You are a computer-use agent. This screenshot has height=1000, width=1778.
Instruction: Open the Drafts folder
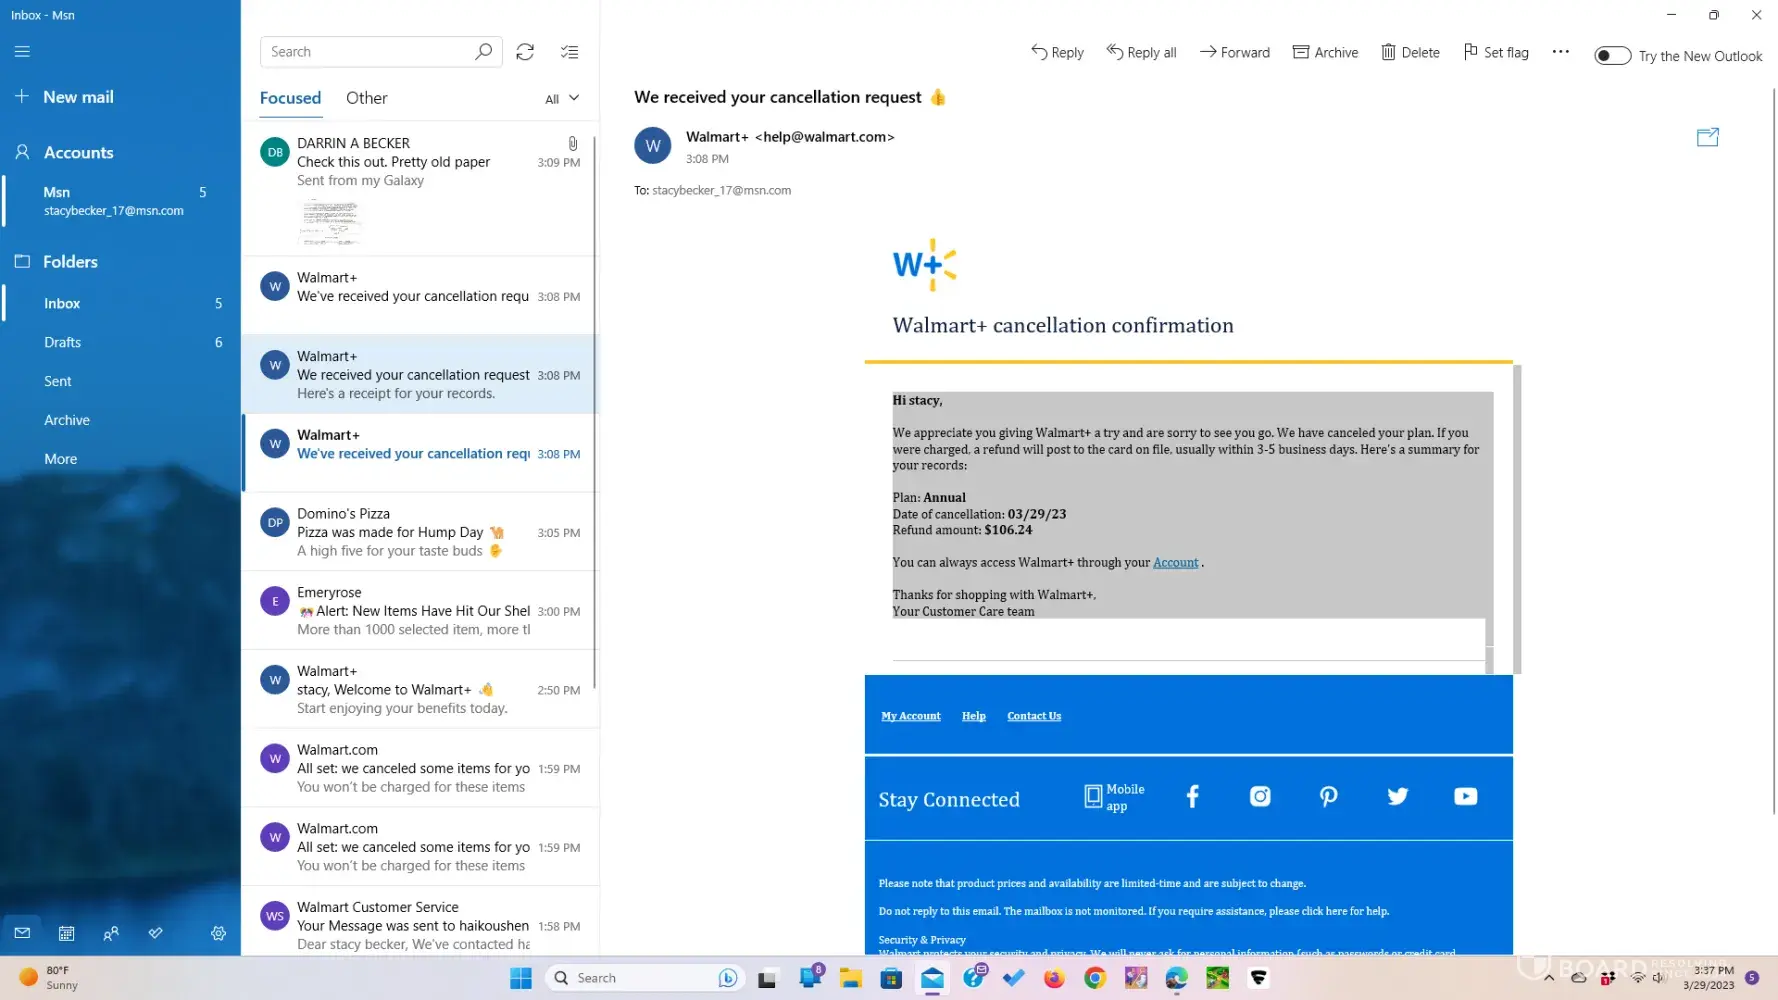tap(62, 342)
